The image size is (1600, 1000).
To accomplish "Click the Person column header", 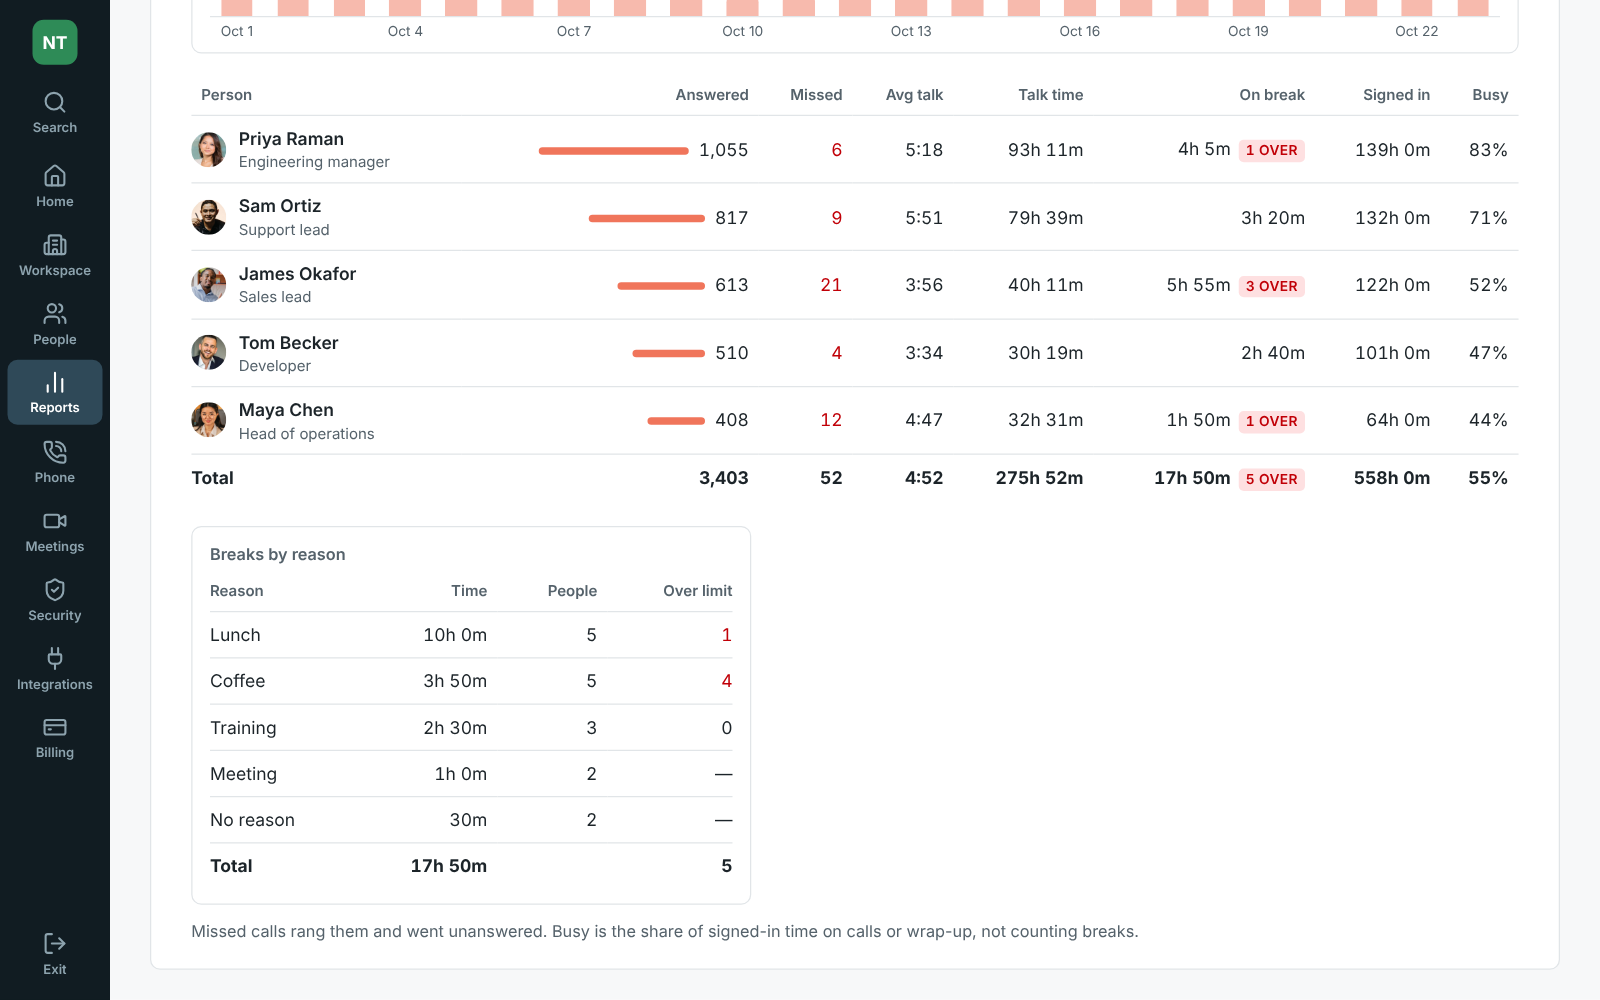I will click(226, 95).
